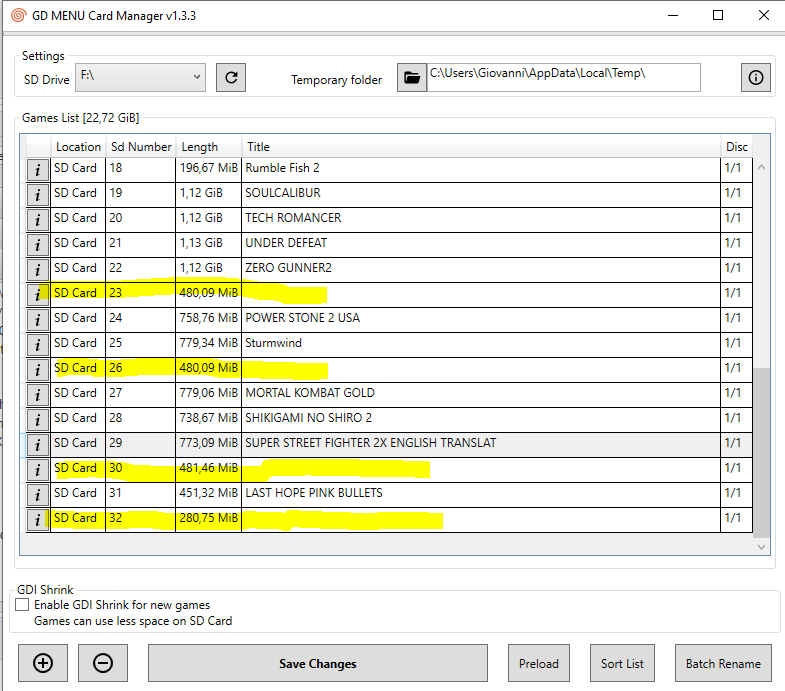
Task: Open info for Sturmwind row
Action: [38, 345]
